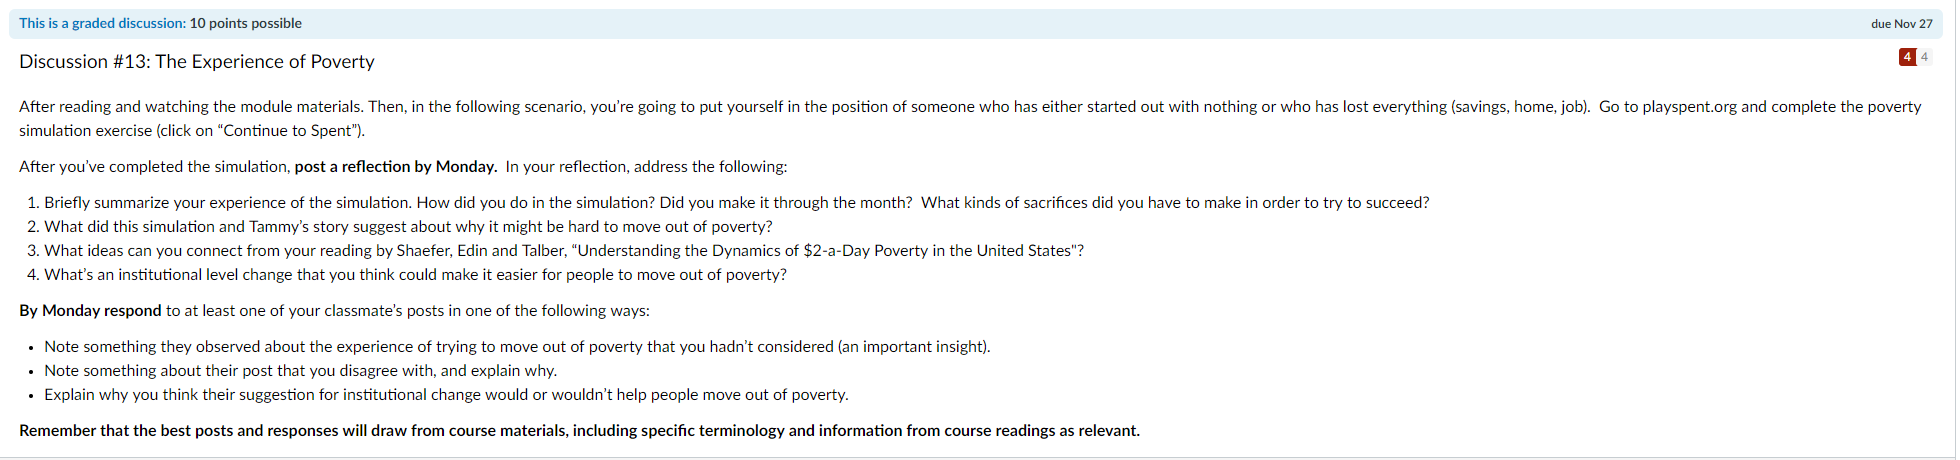Click the red unread replies badge

1907,57
